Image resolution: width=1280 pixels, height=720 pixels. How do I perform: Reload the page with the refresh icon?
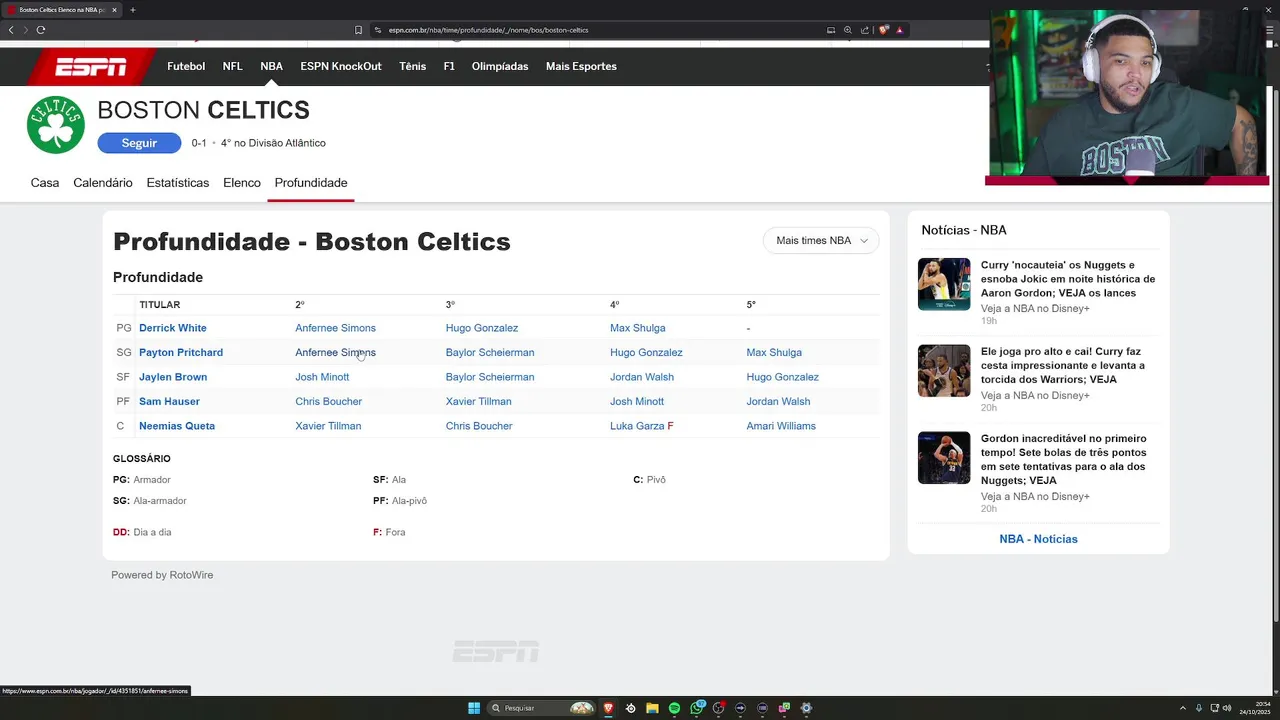(40, 30)
